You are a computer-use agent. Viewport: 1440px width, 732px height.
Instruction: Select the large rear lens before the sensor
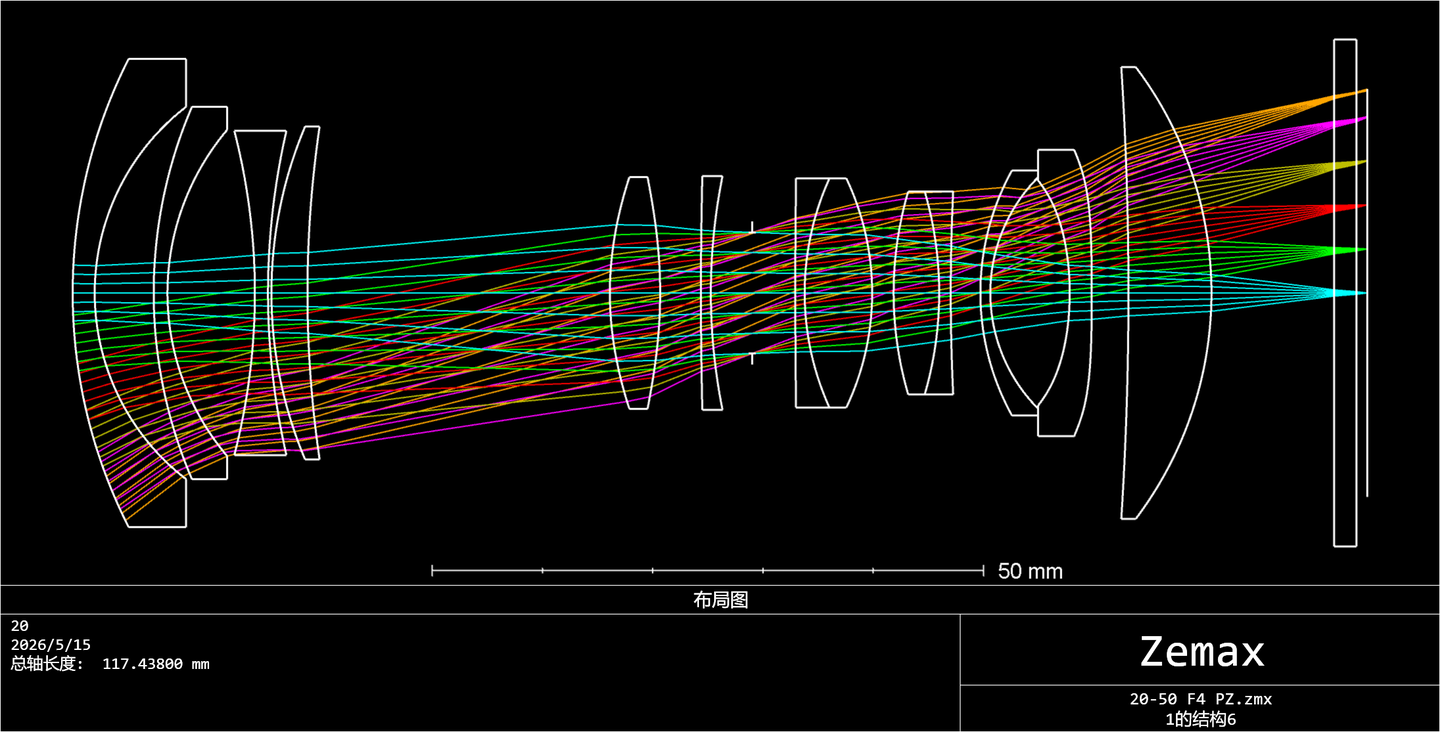coord(1166,293)
